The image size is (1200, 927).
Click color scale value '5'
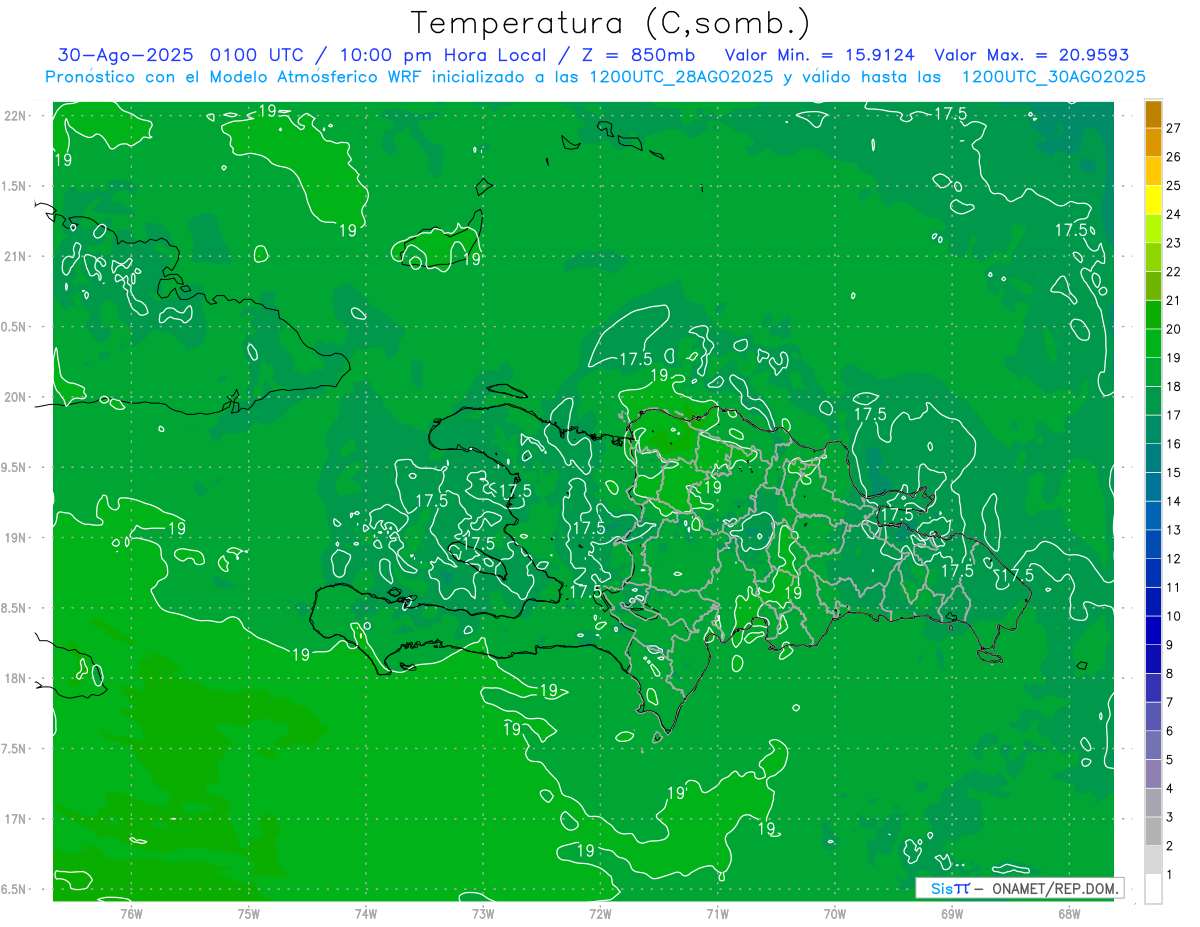(1169, 759)
